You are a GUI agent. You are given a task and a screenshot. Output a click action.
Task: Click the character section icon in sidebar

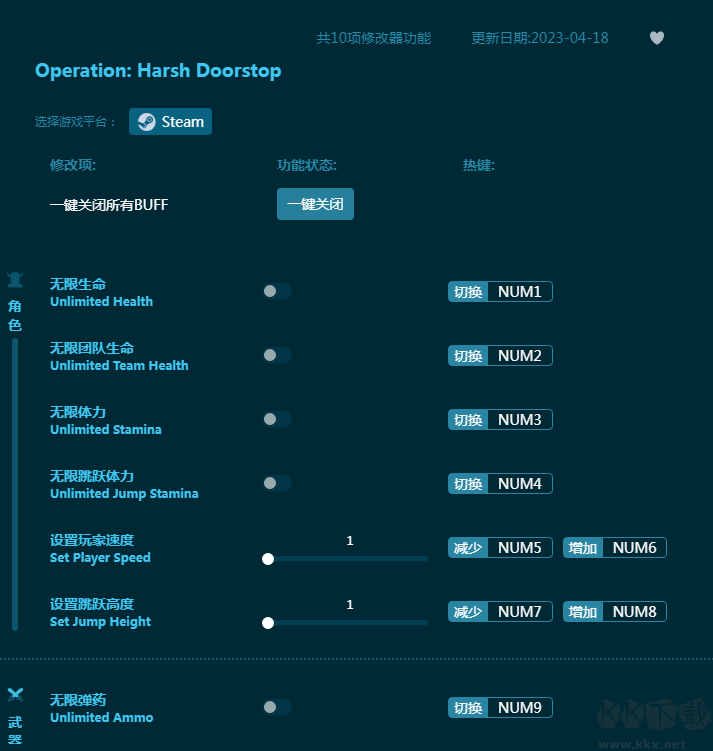pyautogui.click(x=15, y=280)
